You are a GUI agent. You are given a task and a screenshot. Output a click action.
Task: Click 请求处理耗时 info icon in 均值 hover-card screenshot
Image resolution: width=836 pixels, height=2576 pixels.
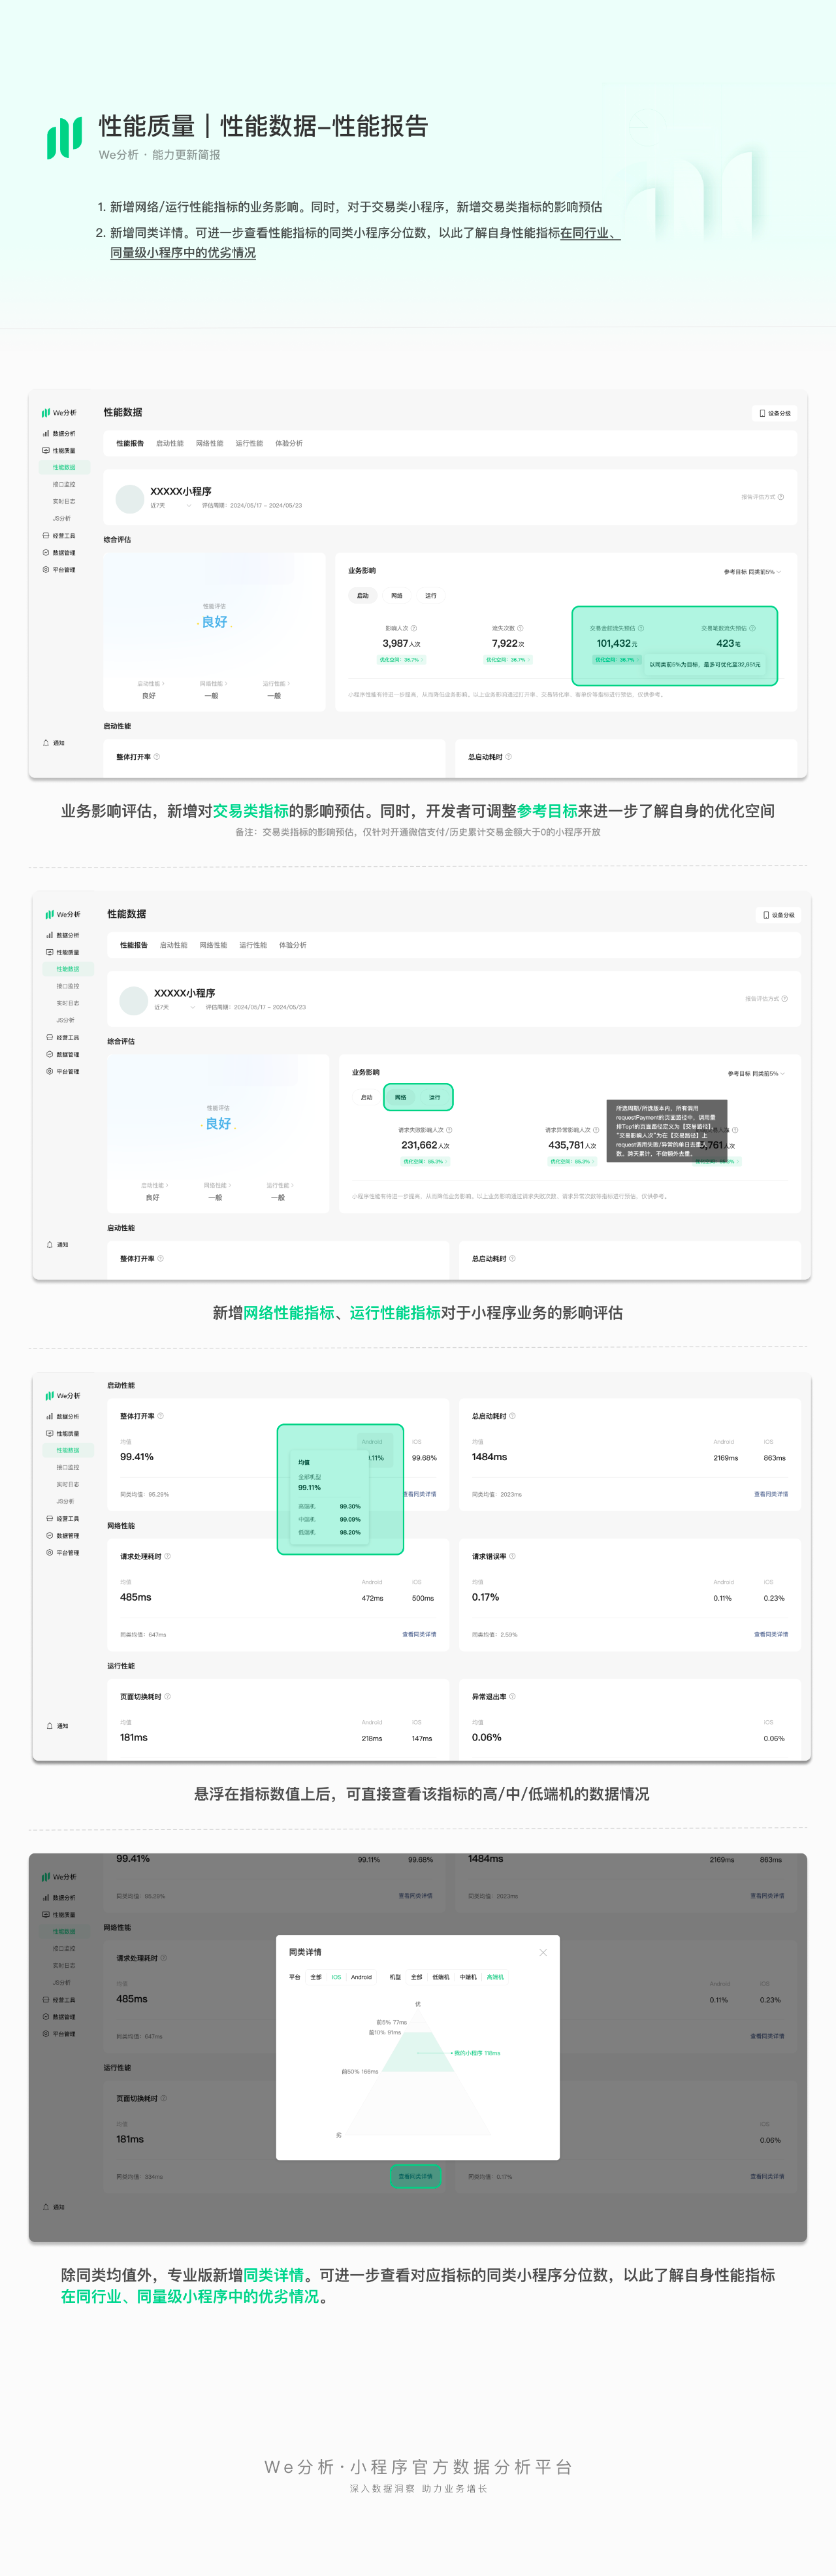pyautogui.click(x=167, y=1556)
